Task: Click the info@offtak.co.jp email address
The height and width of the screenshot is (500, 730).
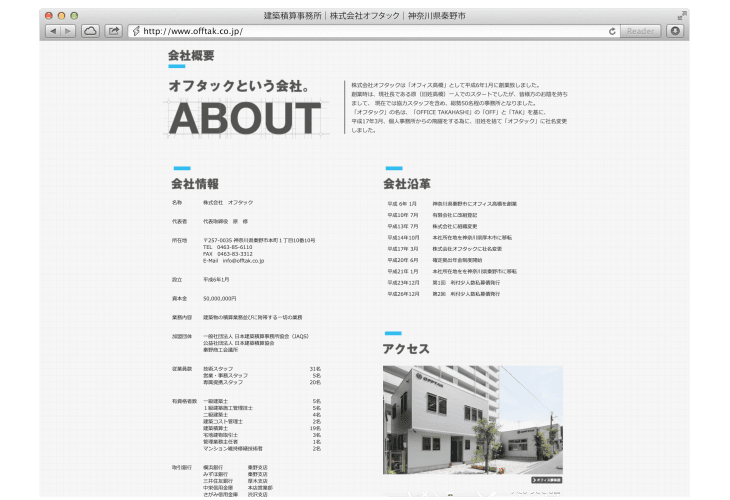Action: tap(243, 261)
